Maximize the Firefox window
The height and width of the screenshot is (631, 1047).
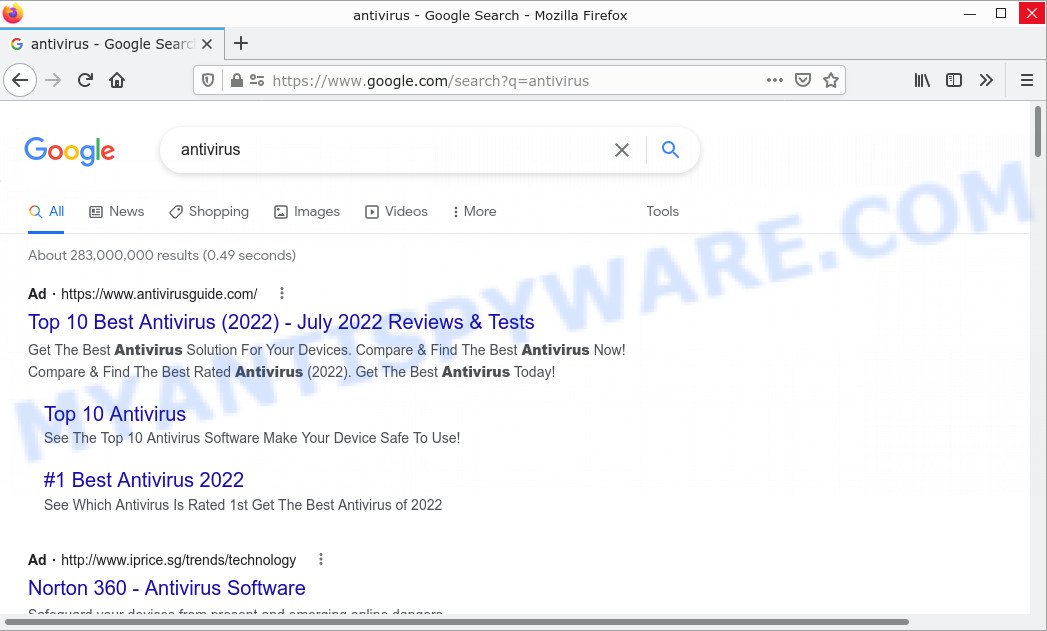tap(1001, 13)
